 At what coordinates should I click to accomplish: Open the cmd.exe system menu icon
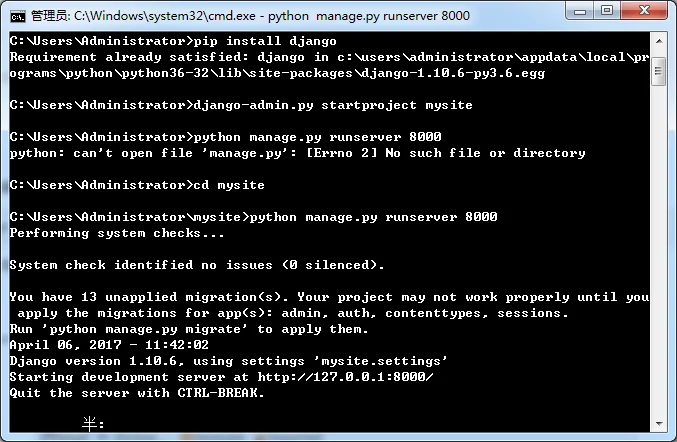coord(17,16)
